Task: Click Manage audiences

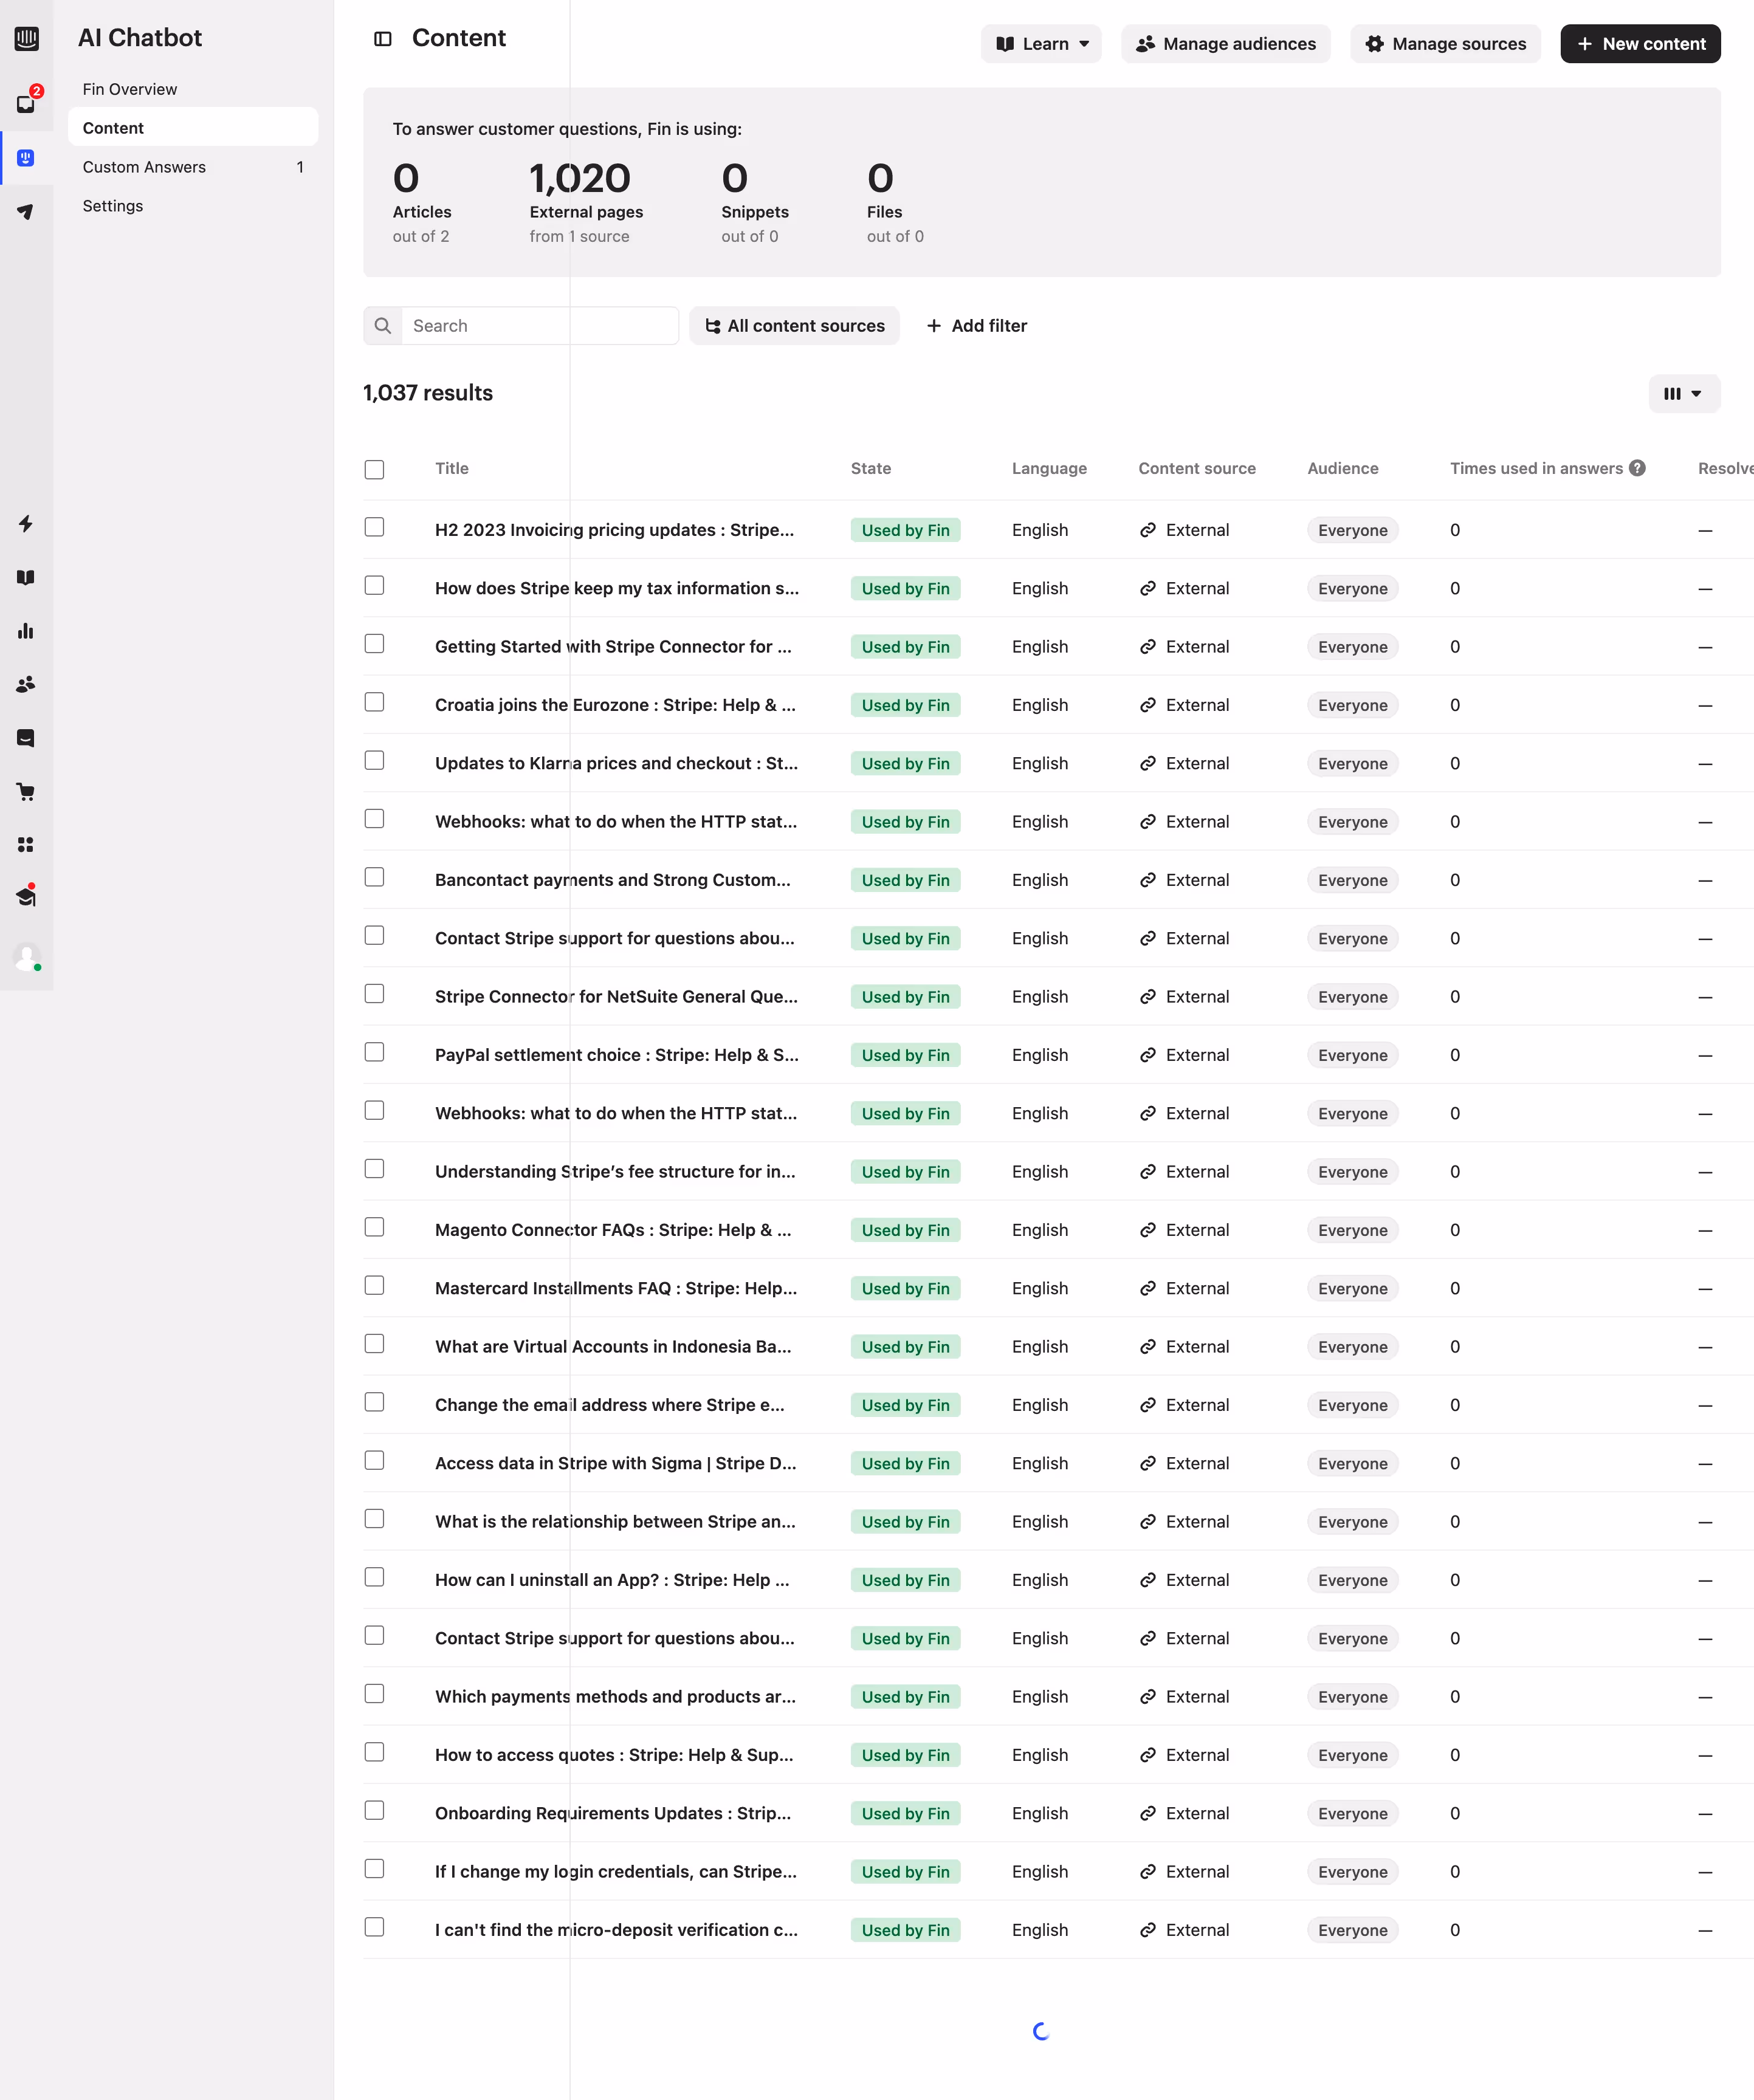Action: click(x=1225, y=43)
